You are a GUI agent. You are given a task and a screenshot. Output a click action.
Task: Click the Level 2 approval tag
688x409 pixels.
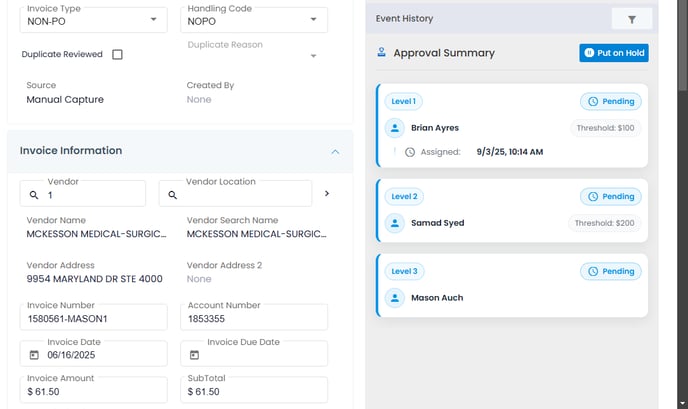pos(404,196)
